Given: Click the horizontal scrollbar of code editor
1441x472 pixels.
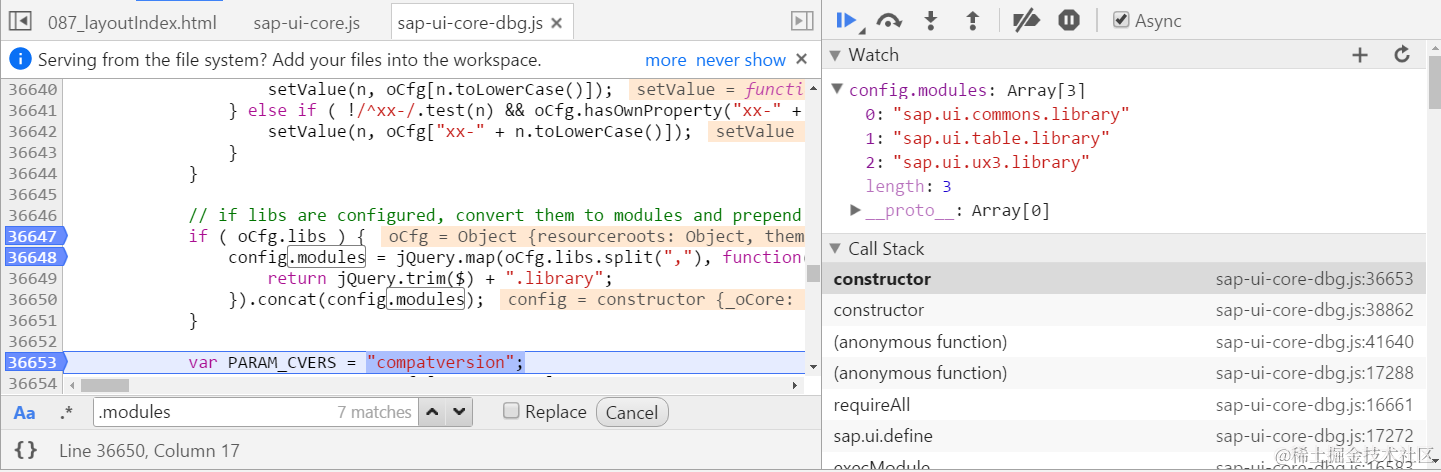Looking at the screenshot, I should (105, 384).
